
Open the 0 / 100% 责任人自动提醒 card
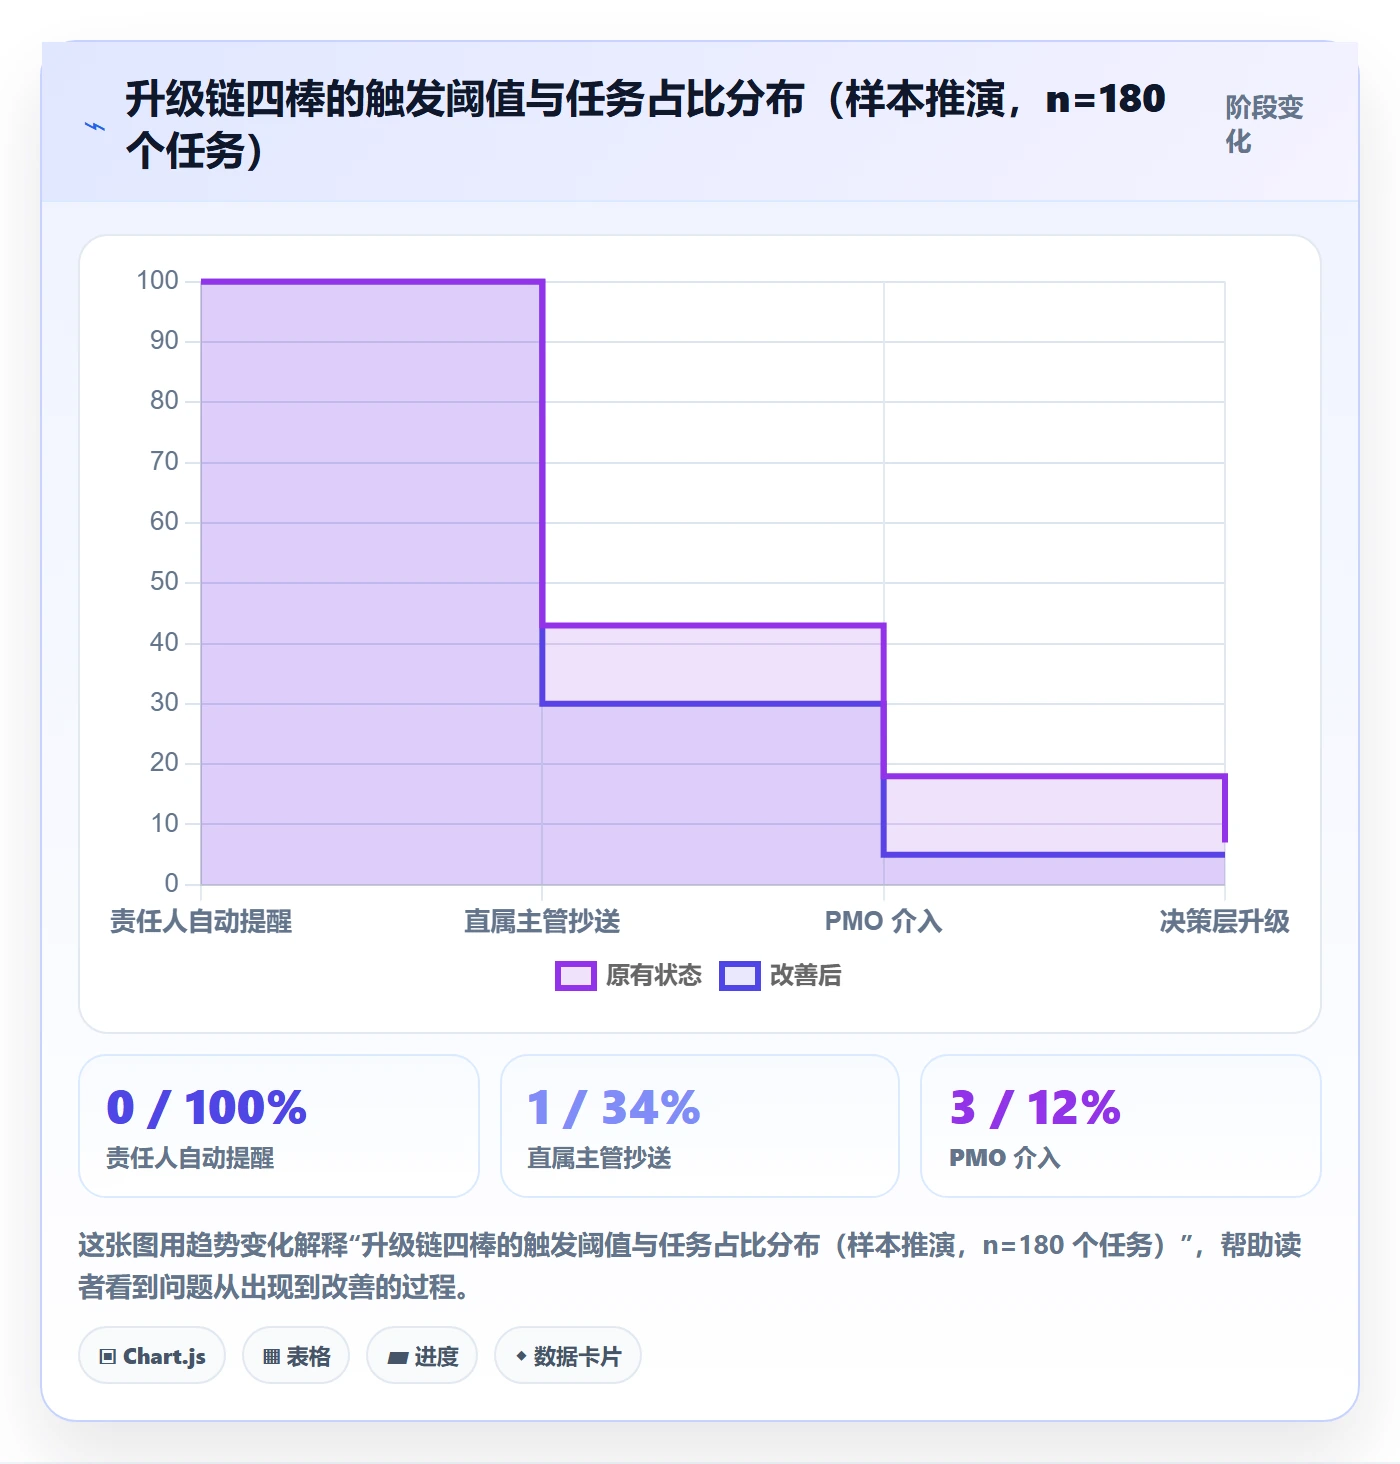pyautogui.click(x=279, y=1126)
